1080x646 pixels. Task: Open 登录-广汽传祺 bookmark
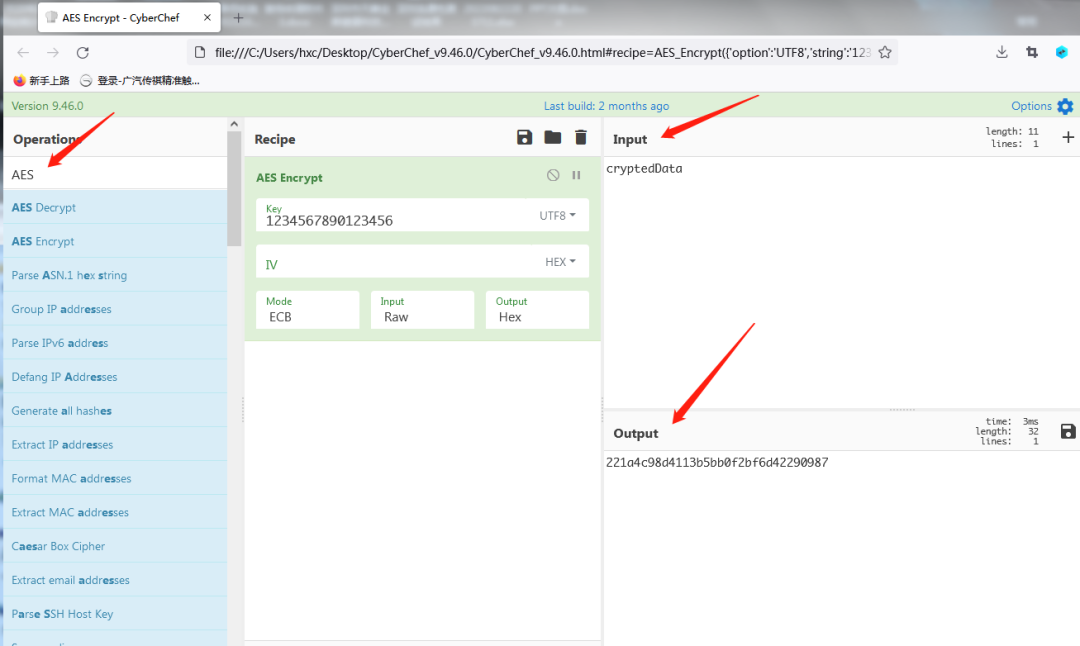point(140,81)
